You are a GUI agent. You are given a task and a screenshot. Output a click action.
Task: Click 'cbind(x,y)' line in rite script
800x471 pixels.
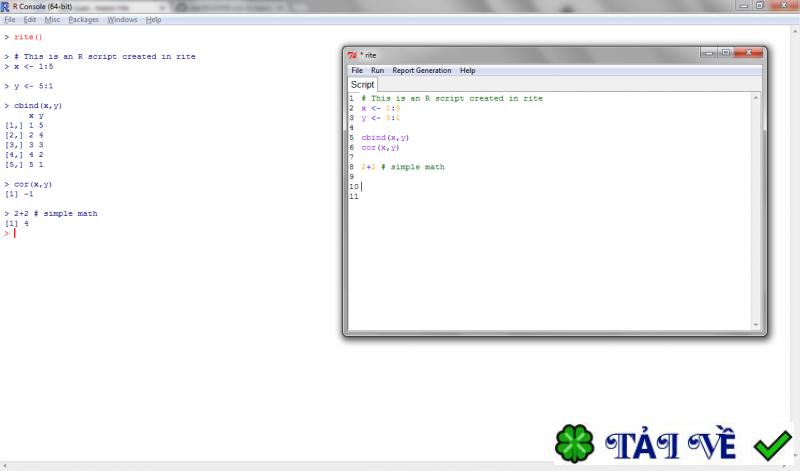click(385, 138)
